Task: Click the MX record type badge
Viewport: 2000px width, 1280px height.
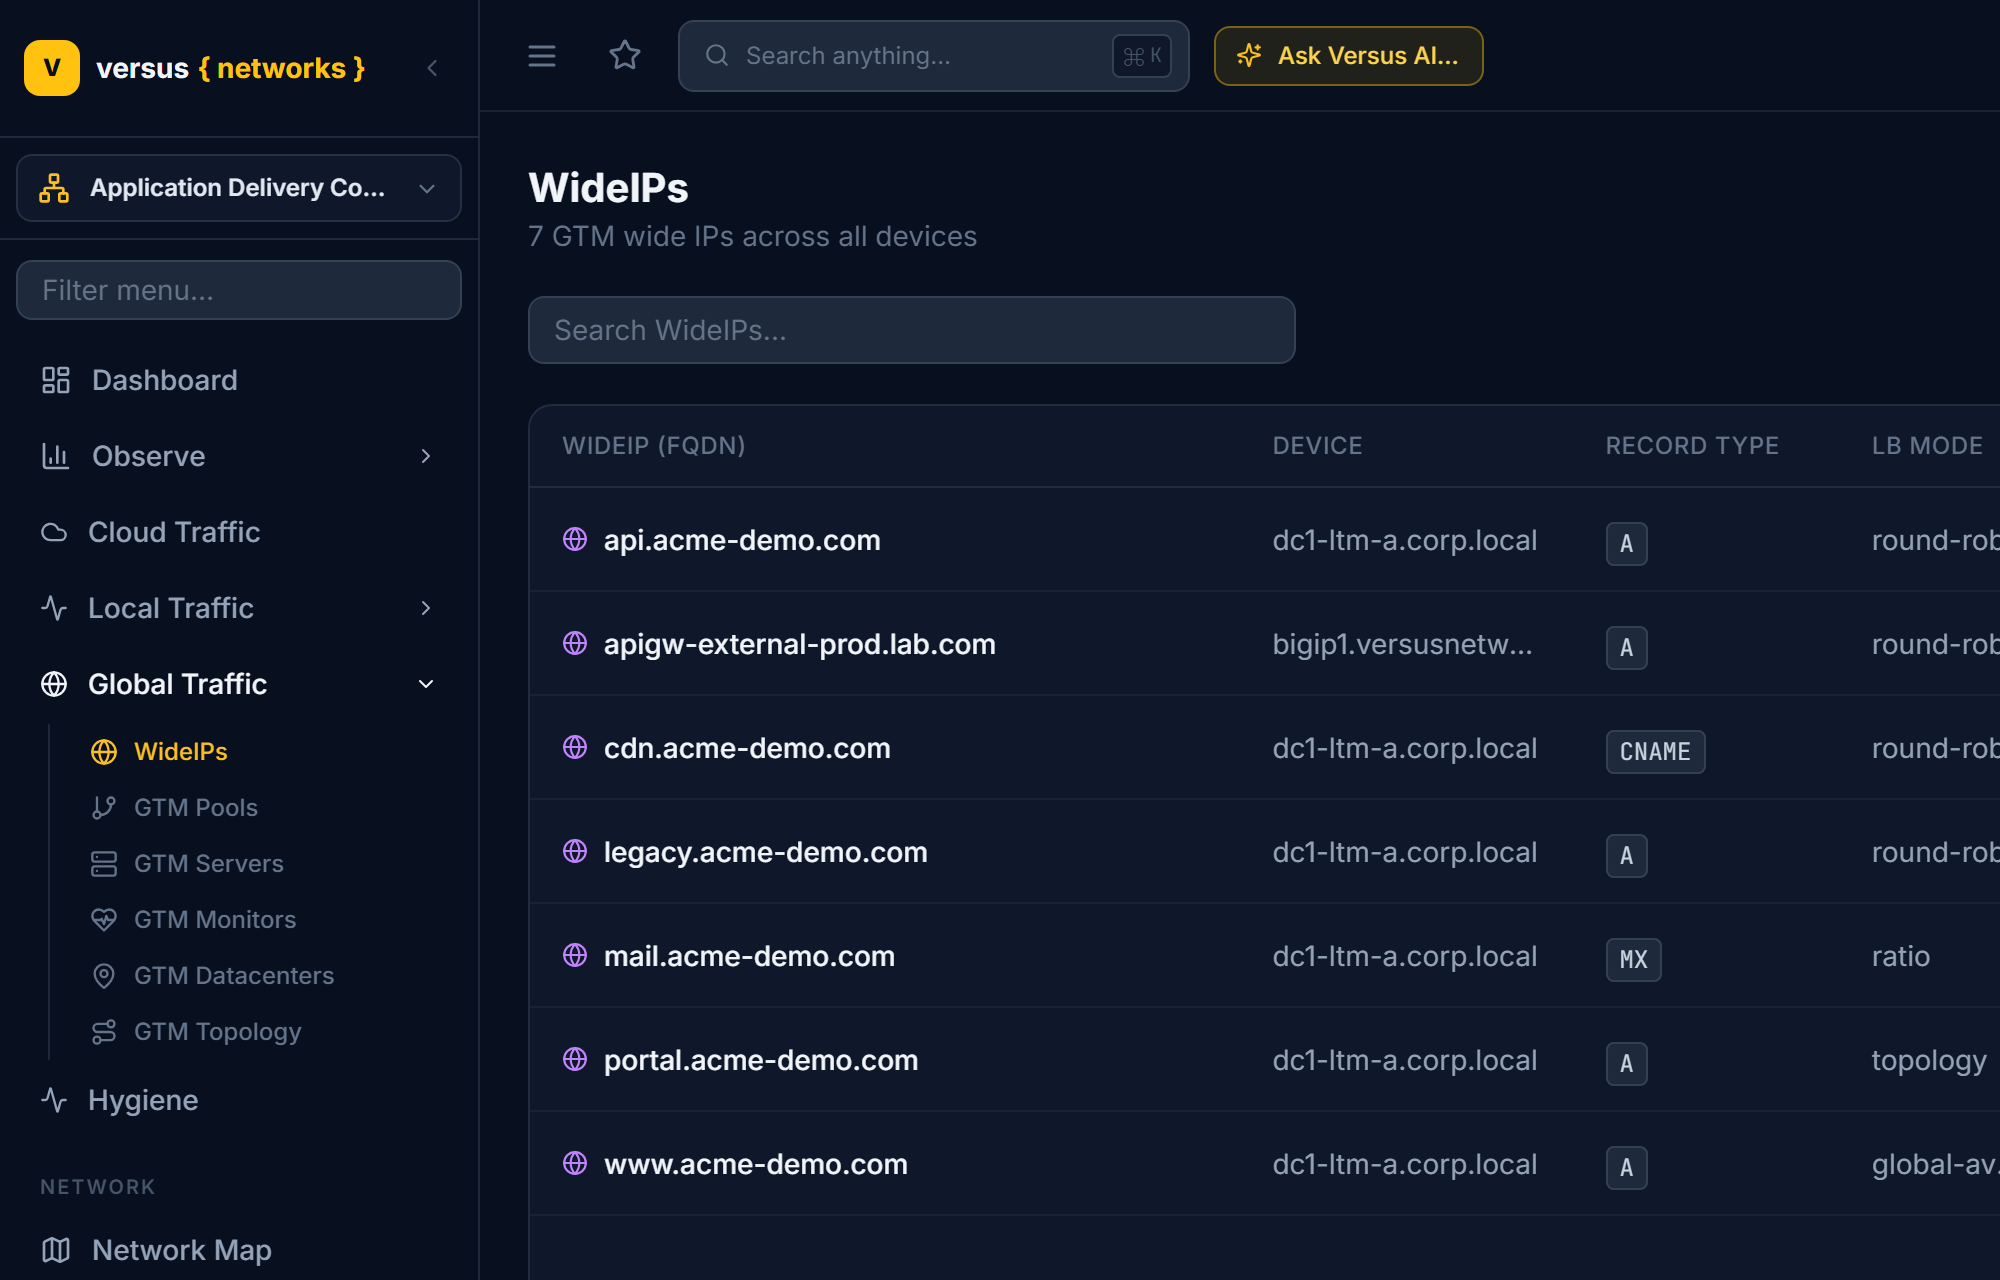Action: click(1633, 960)
